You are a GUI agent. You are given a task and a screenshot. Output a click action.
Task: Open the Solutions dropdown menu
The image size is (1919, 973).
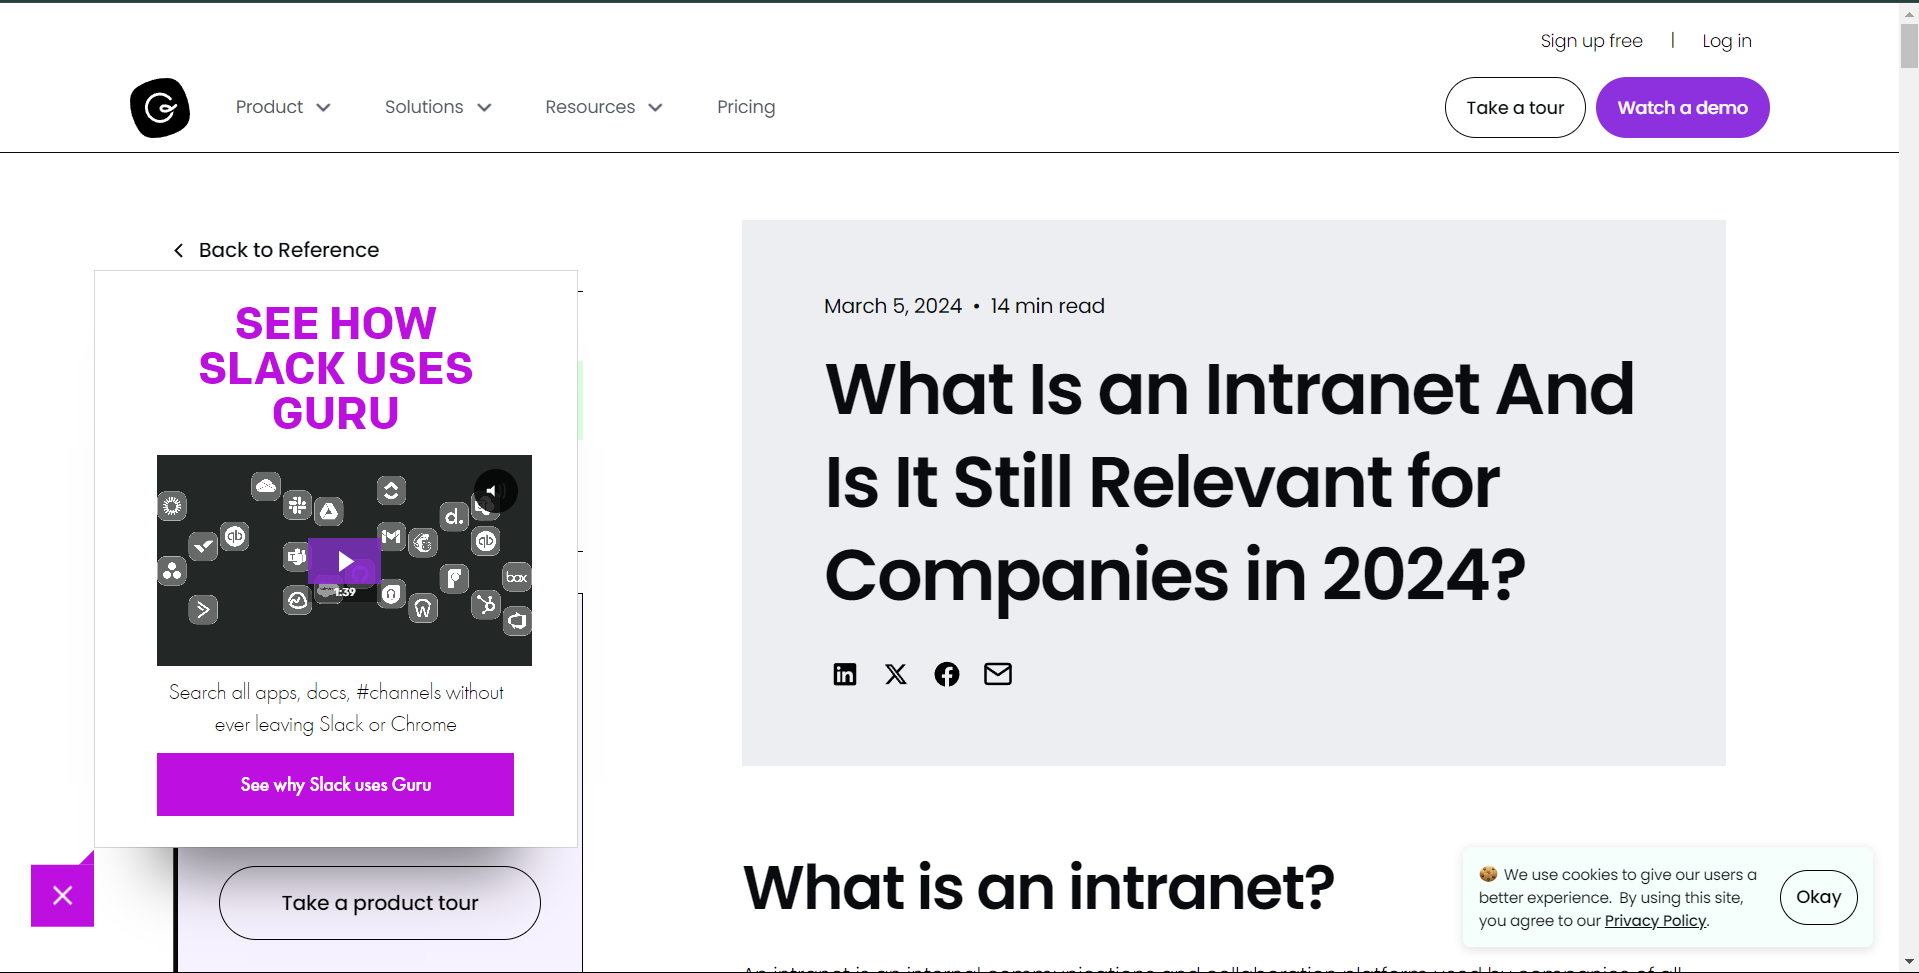point(438,107)
